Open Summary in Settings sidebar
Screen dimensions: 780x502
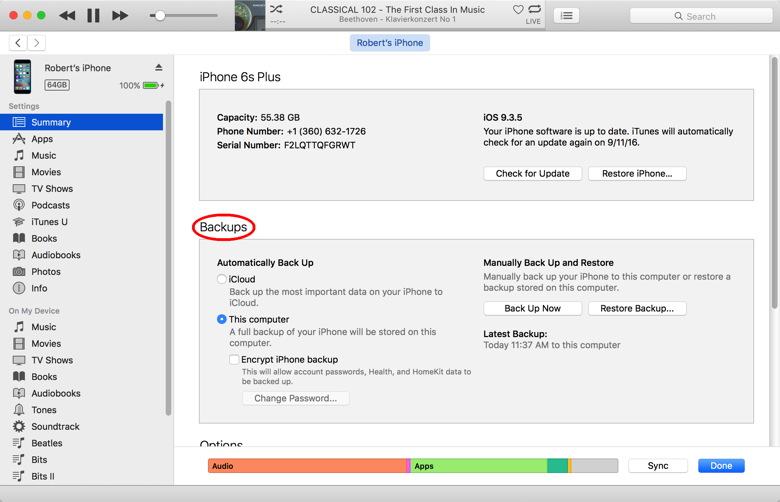click(x=82, y=122)
